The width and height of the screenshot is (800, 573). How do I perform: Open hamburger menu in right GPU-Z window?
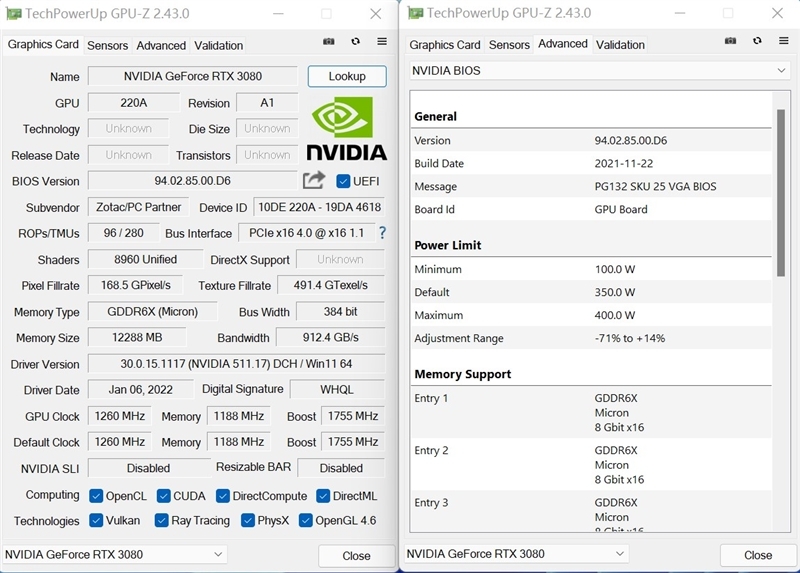coord(784,41)
